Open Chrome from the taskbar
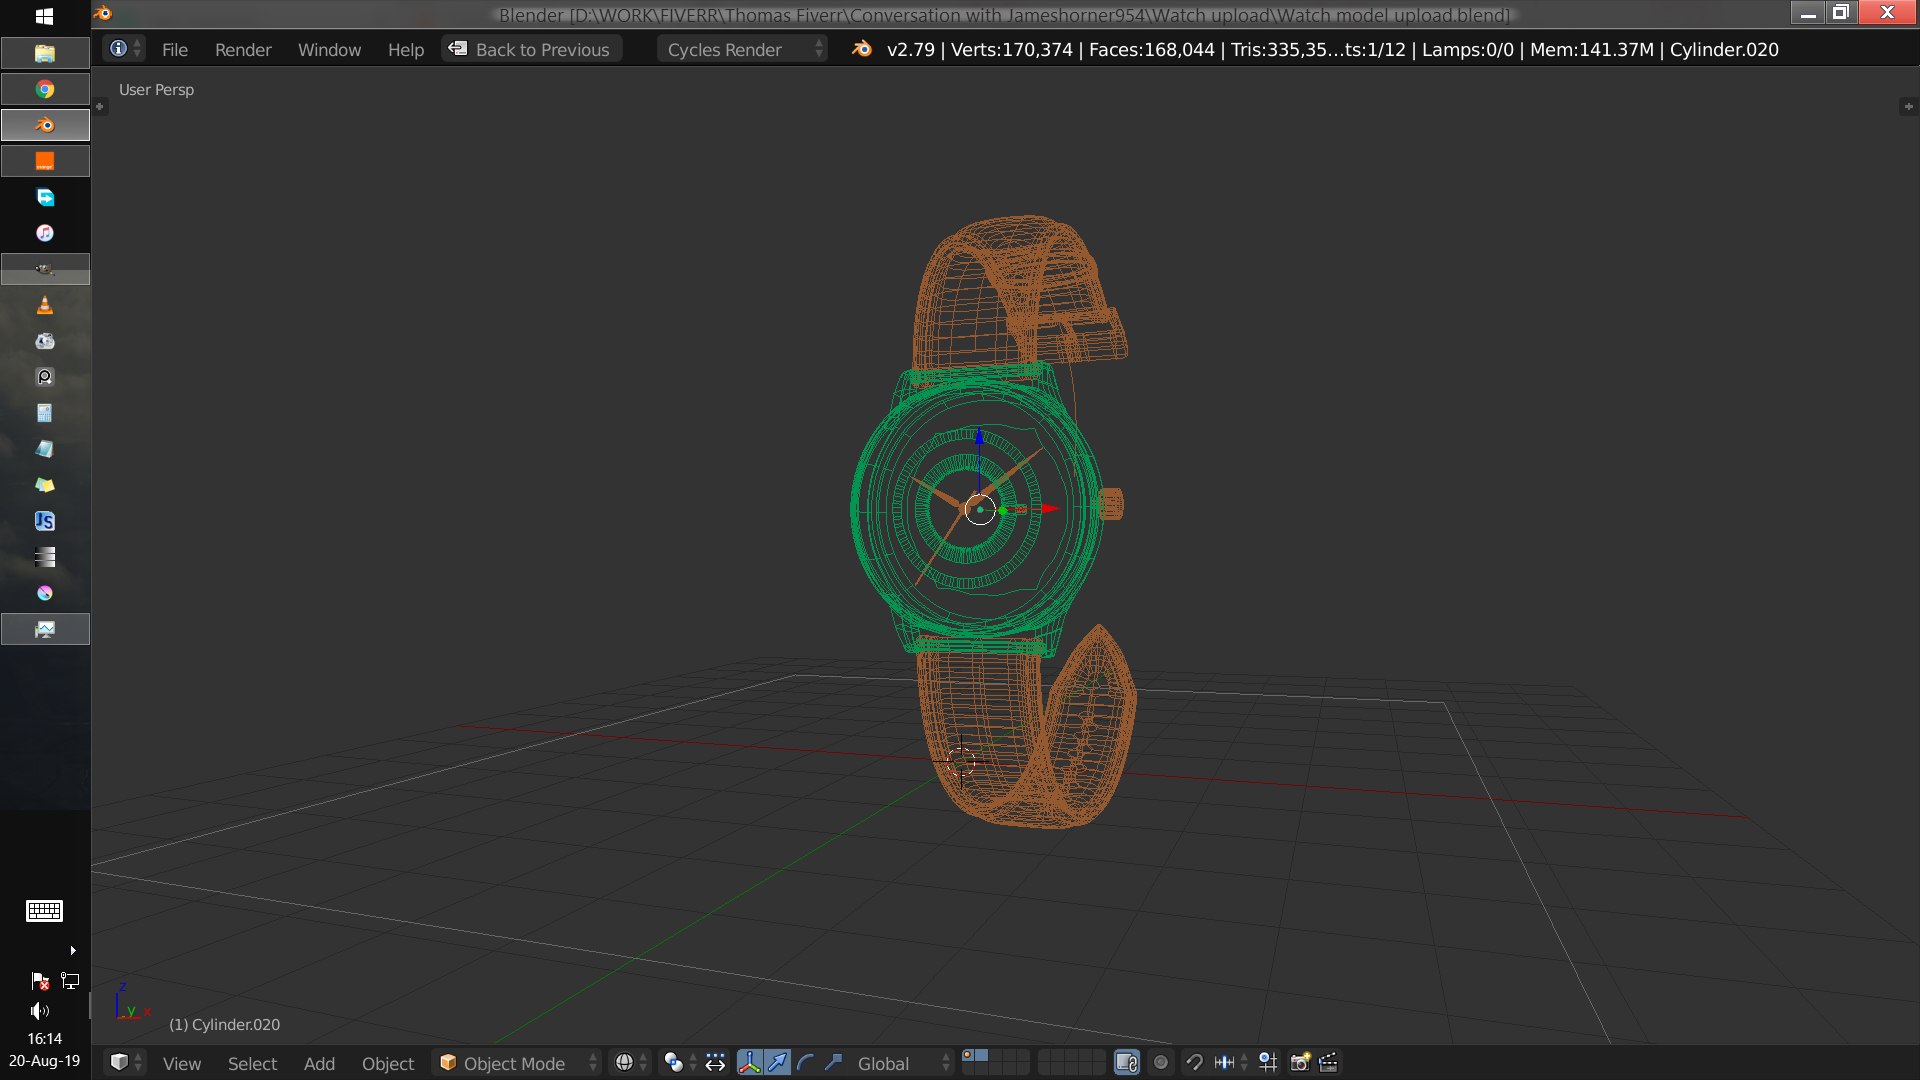Viewport: 1920px width, 1080px height. (45, 89)
